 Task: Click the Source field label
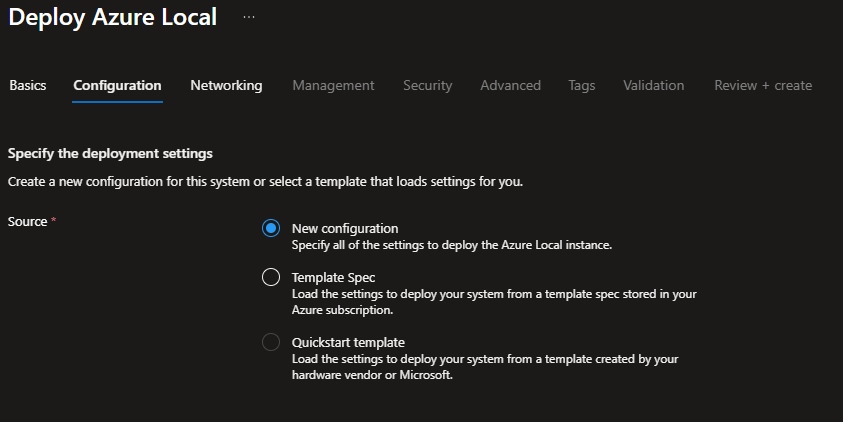27,221
